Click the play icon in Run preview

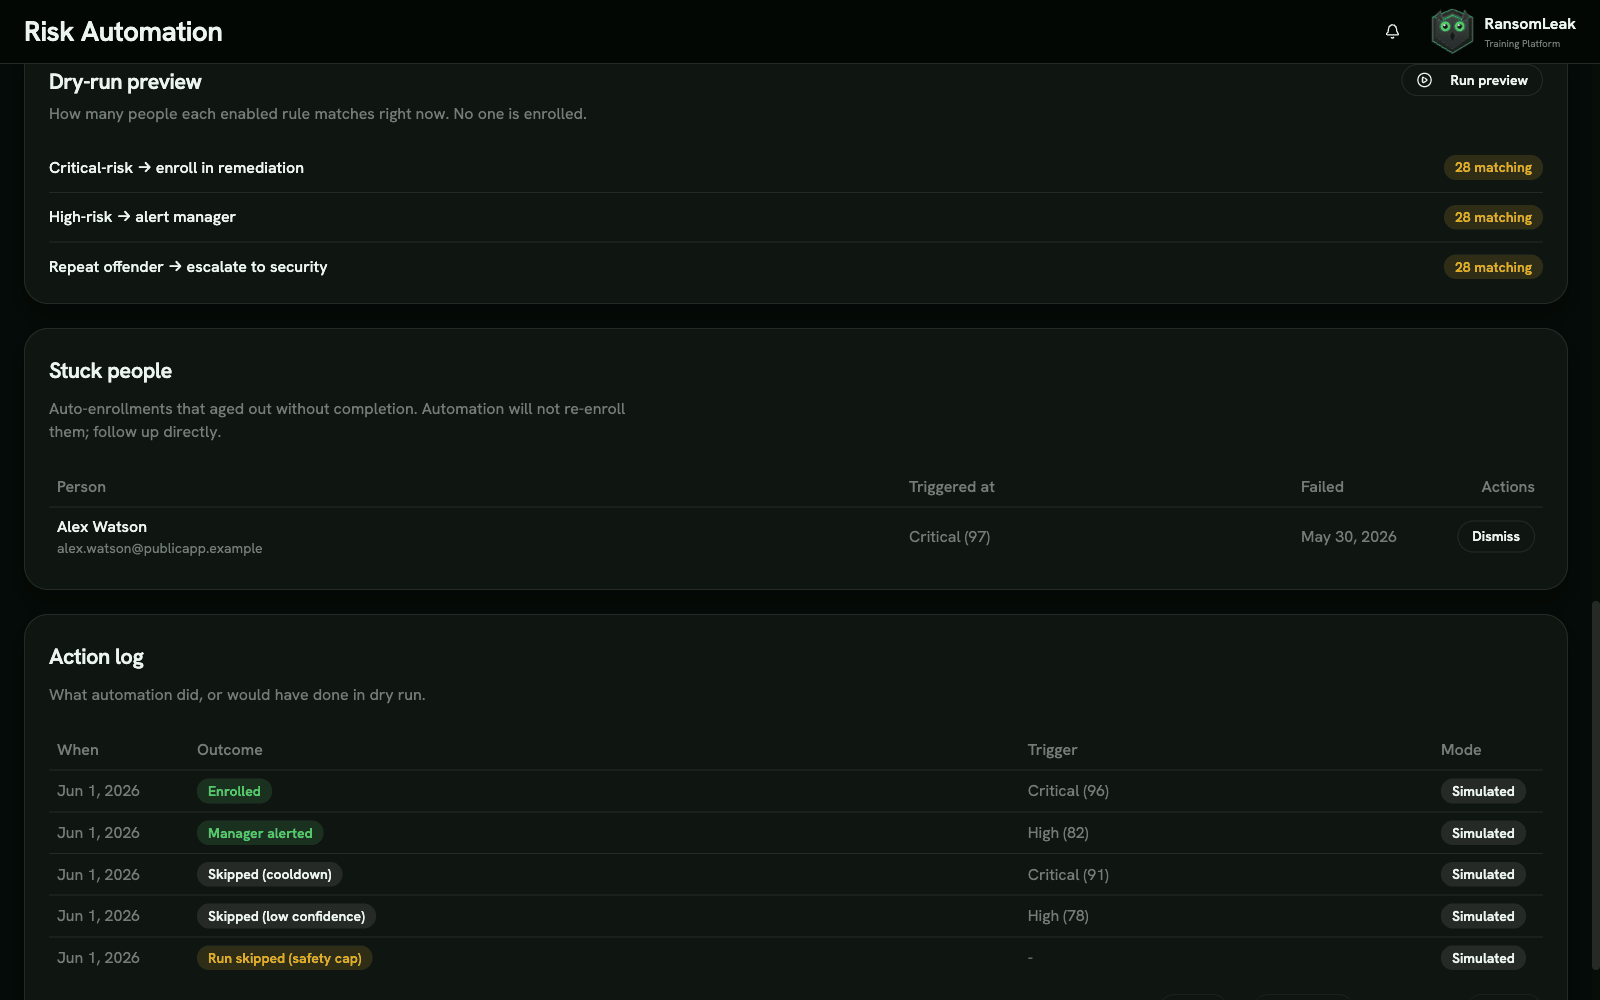coord(1425,80)
